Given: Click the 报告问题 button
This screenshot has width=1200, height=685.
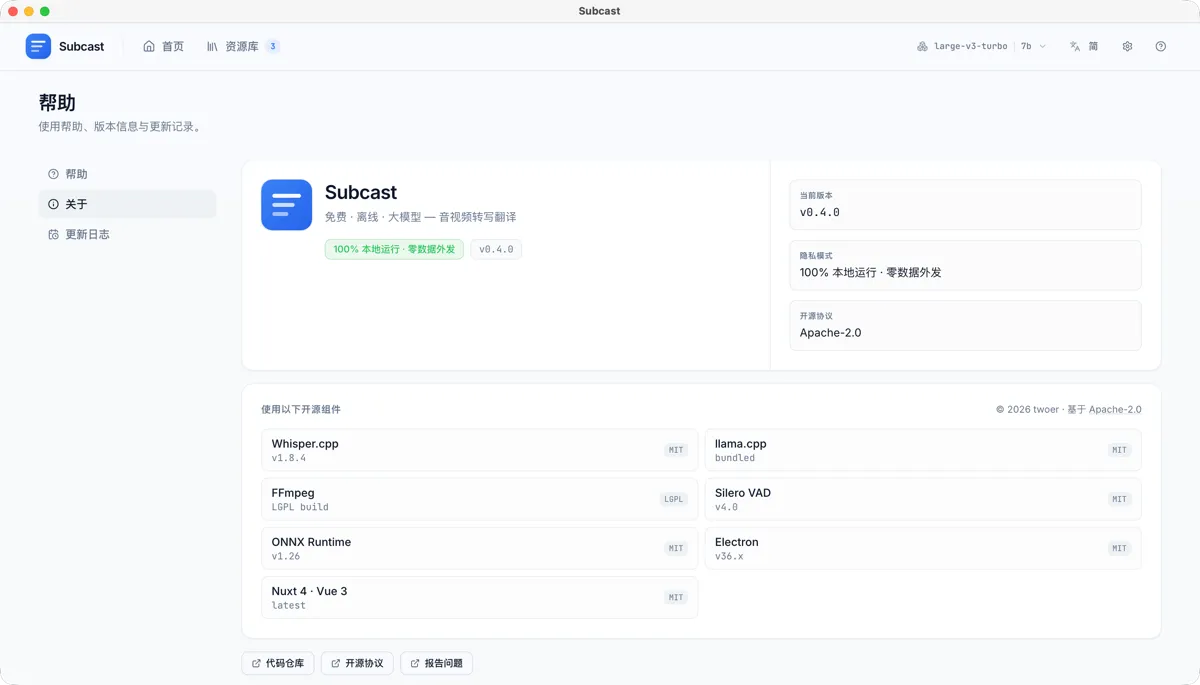Looking at the screenshot, I should click(x=436, y=663).
